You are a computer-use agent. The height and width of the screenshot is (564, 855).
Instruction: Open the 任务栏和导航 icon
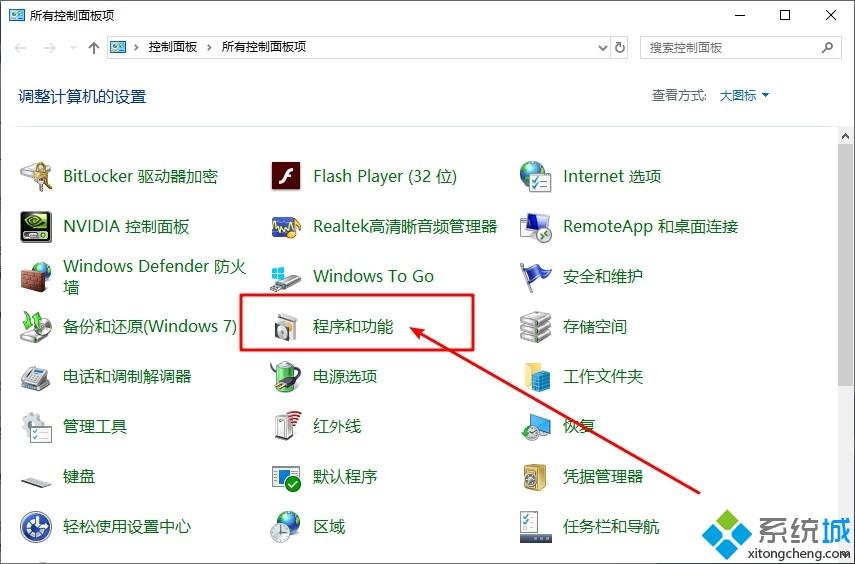click(x=535, y=527)
